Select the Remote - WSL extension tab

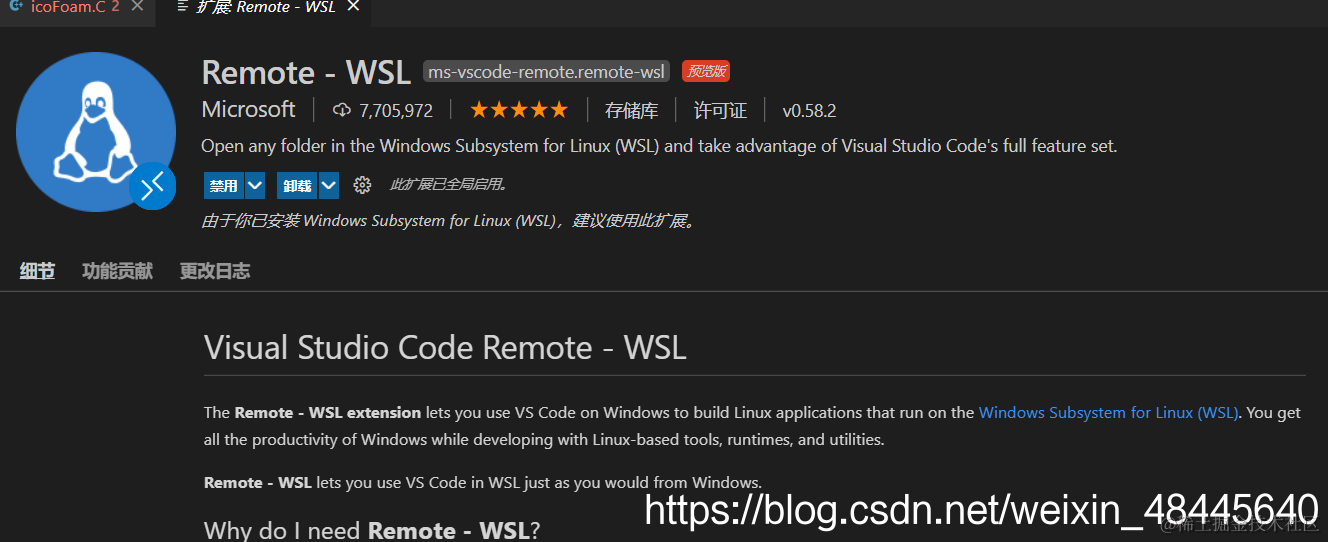click(265, 8)
